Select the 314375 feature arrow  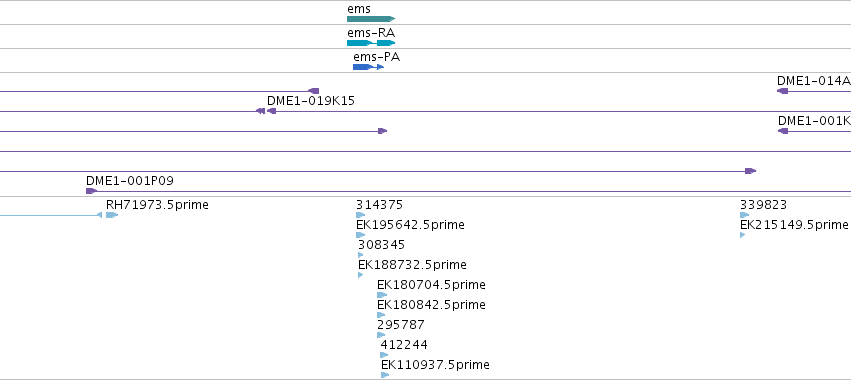click(360, 215)
